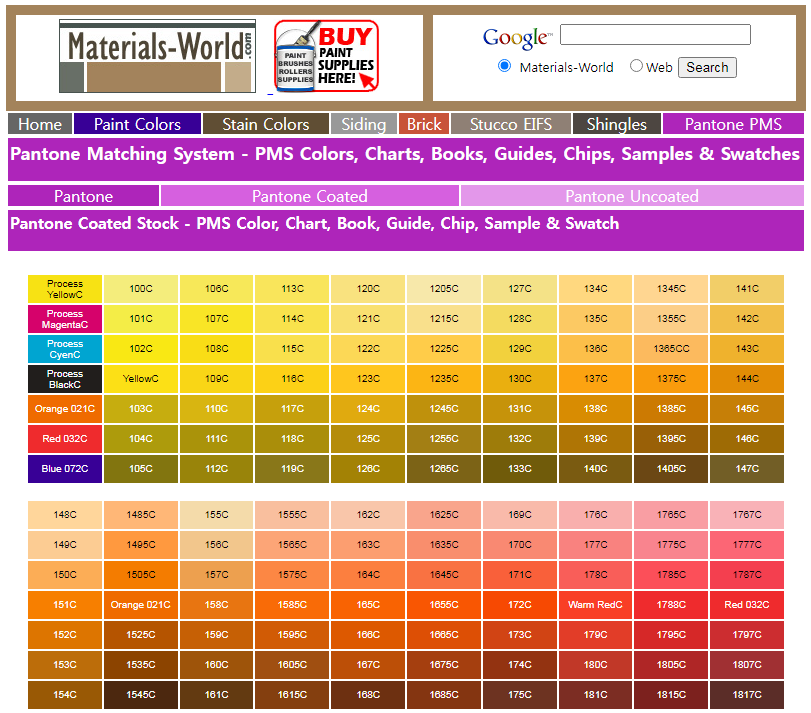Choose the 1545C color swatch
The width and height of the screenshot is (811, 713).
[x=141, y=695]
